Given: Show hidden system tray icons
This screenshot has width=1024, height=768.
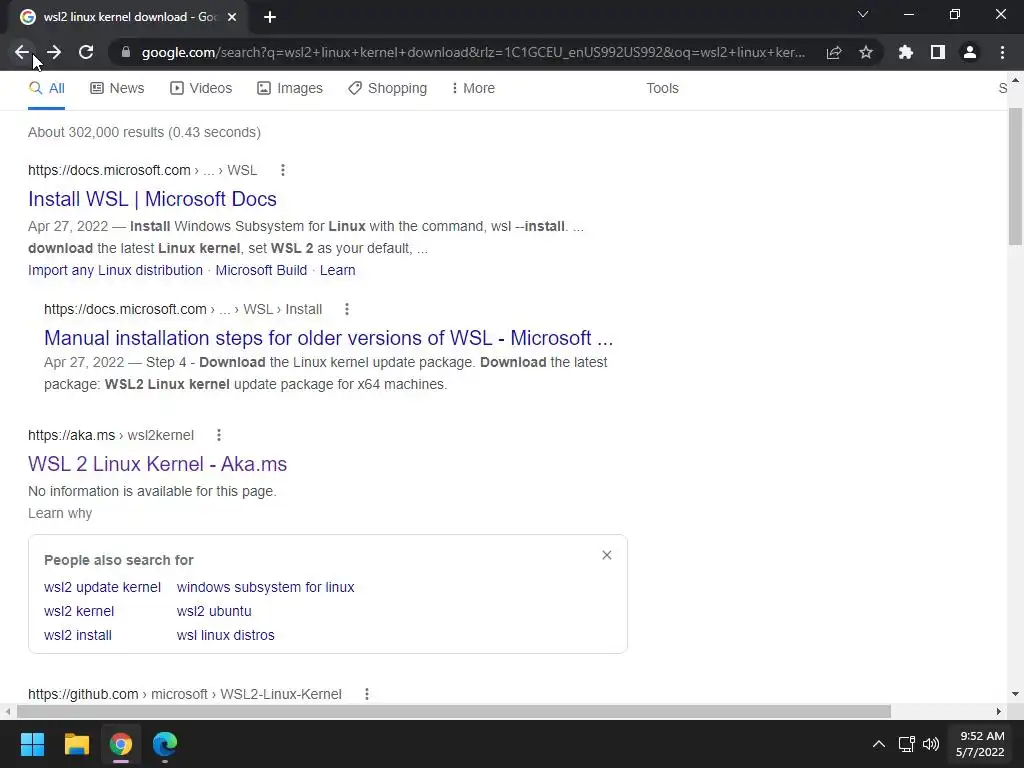Looking at the screenshot, I should pos(879,744).
